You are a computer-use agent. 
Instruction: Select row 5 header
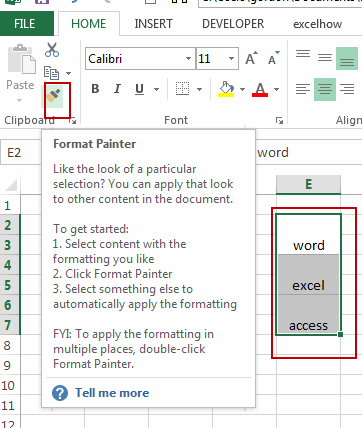pos(10,285)
